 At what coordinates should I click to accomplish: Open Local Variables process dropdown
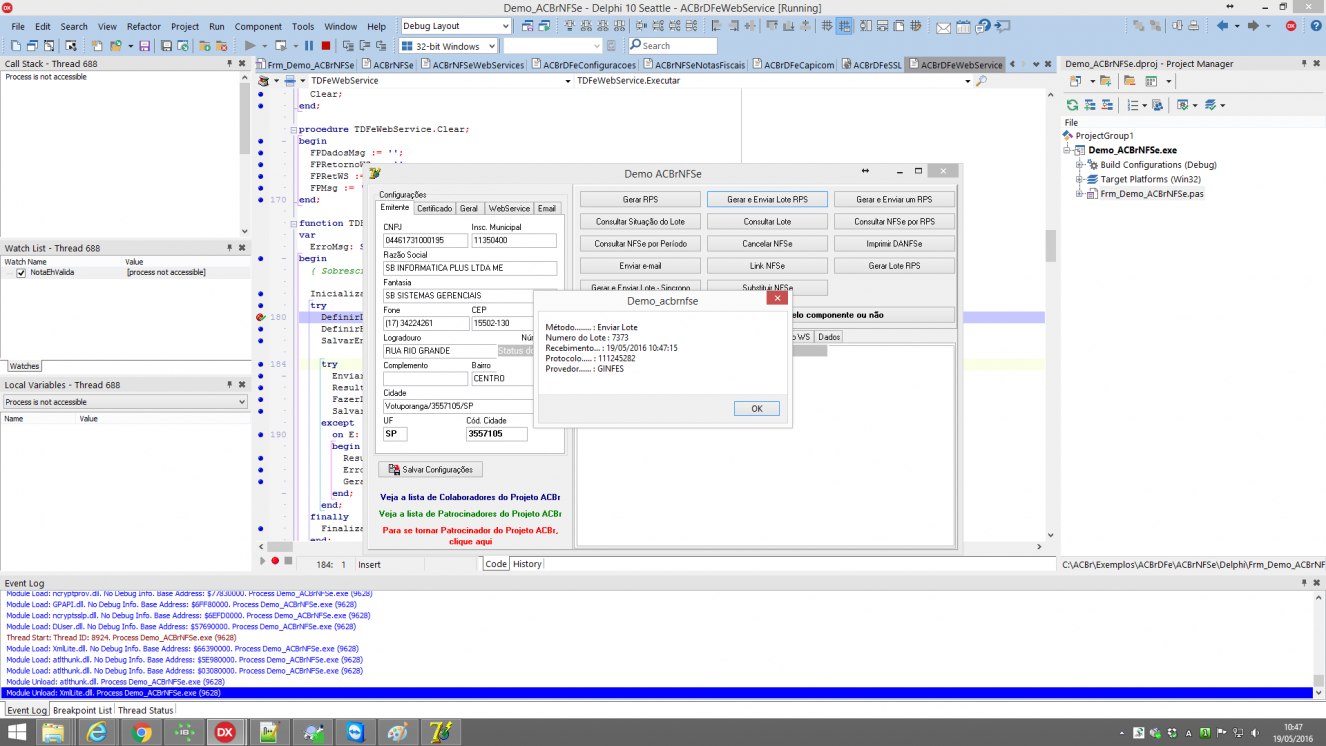(240, 402)
